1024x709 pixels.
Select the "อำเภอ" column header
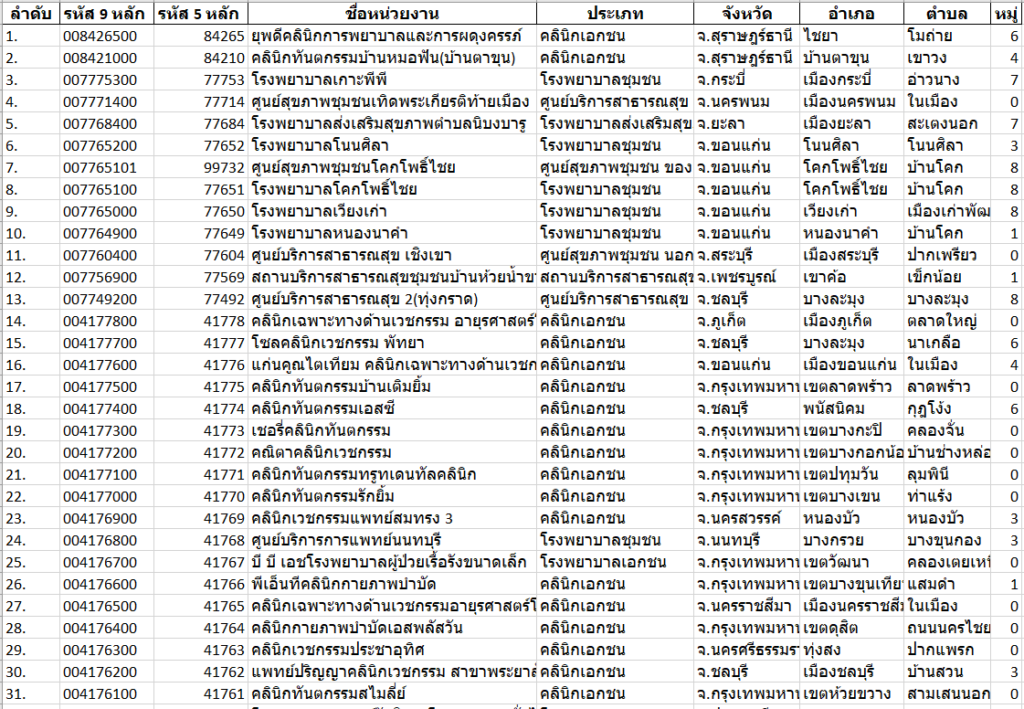851,13
